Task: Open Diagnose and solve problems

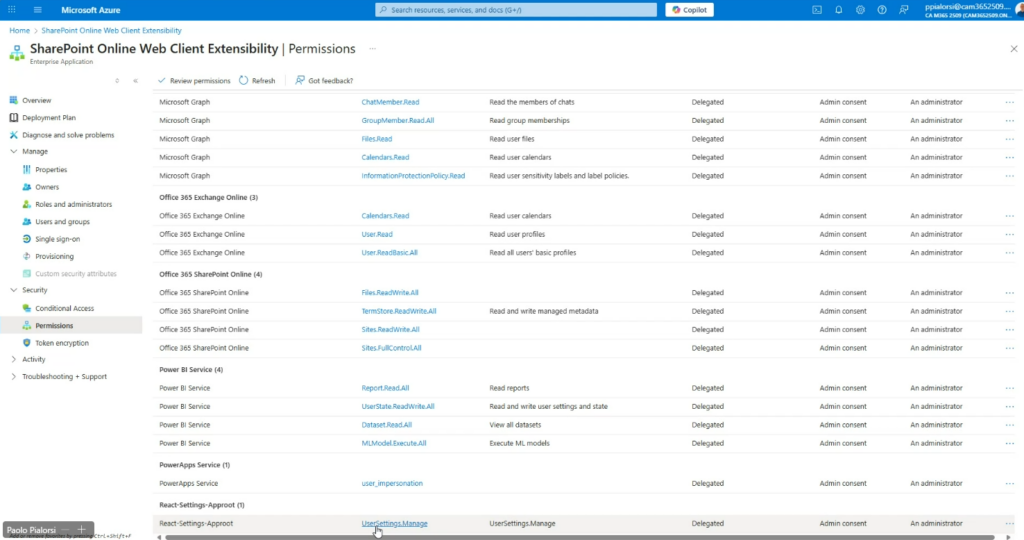Action: (68, 135)
